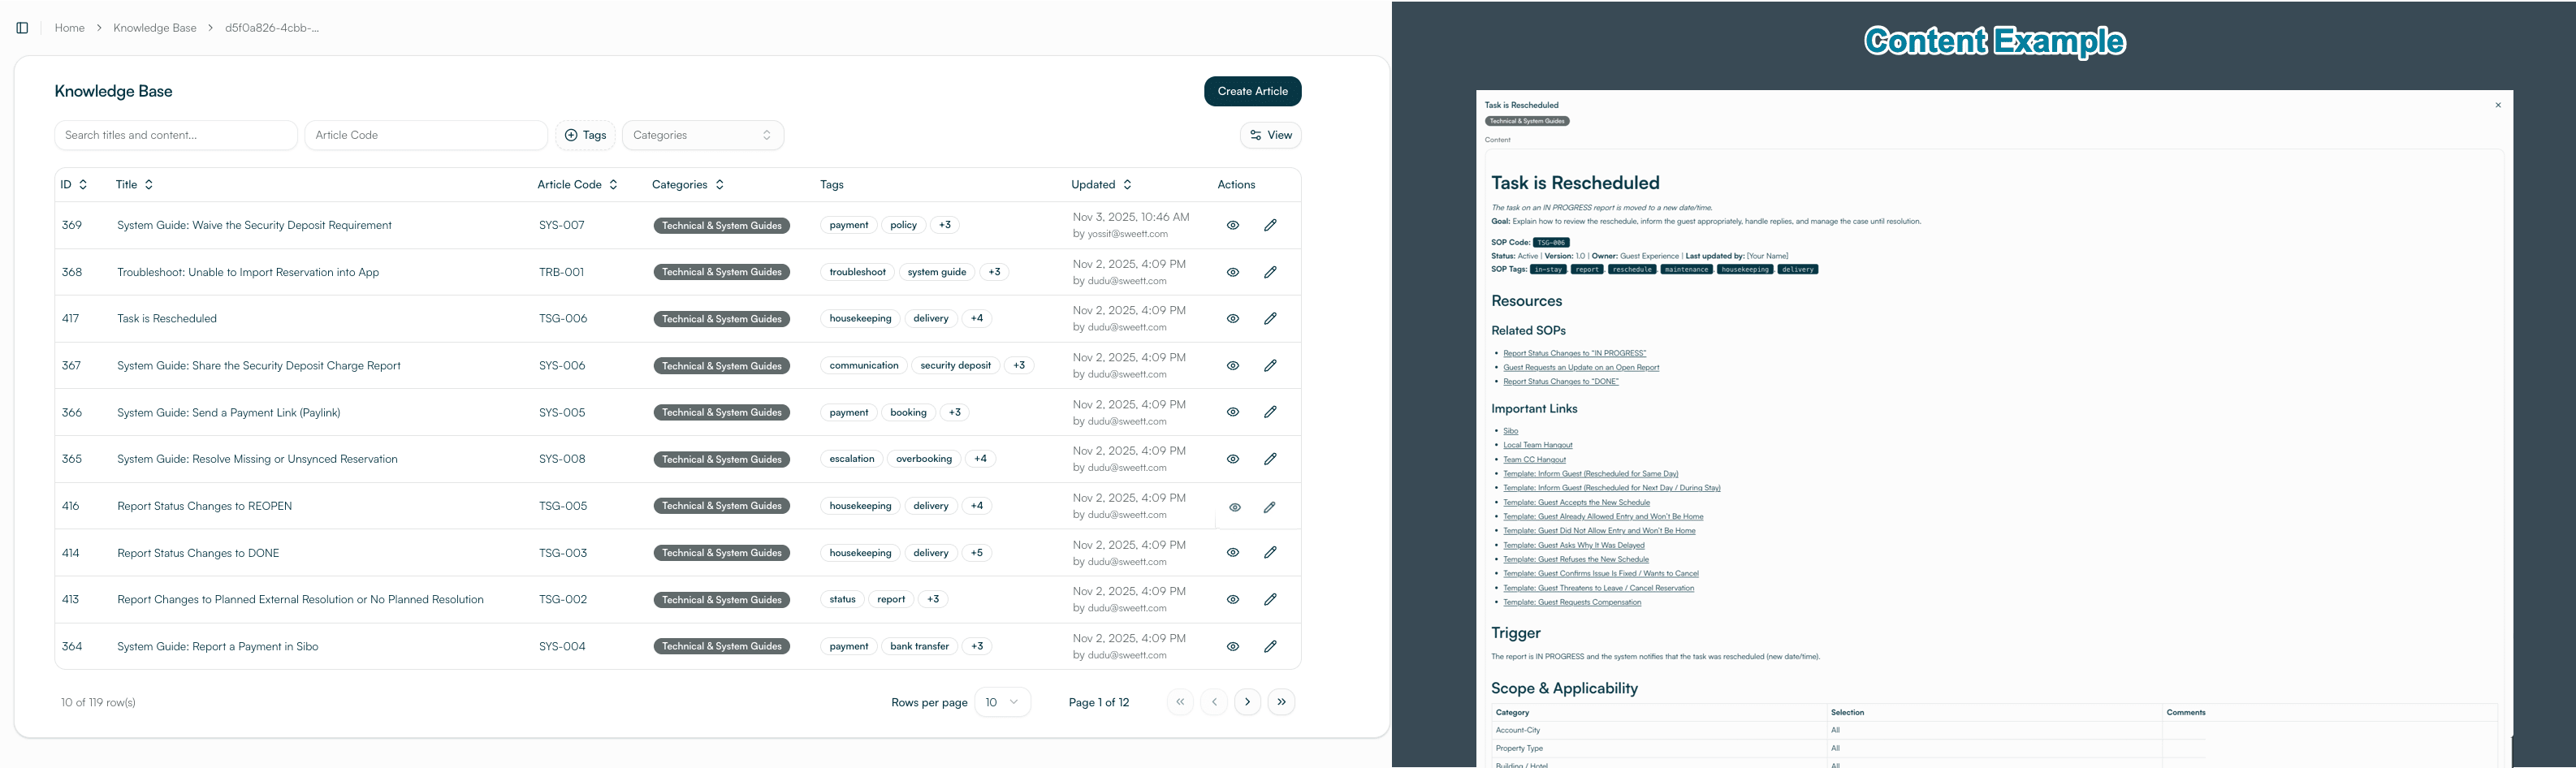Open the Categories filter dropdown
Image resolution: width=2576 pixels, height=768 pixels.
click(x=702, y=134)
